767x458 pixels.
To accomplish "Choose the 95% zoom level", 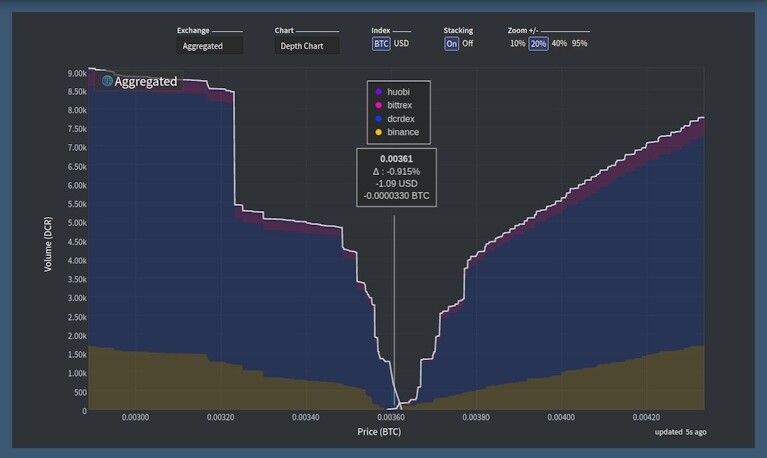I will tap(579, 44).
